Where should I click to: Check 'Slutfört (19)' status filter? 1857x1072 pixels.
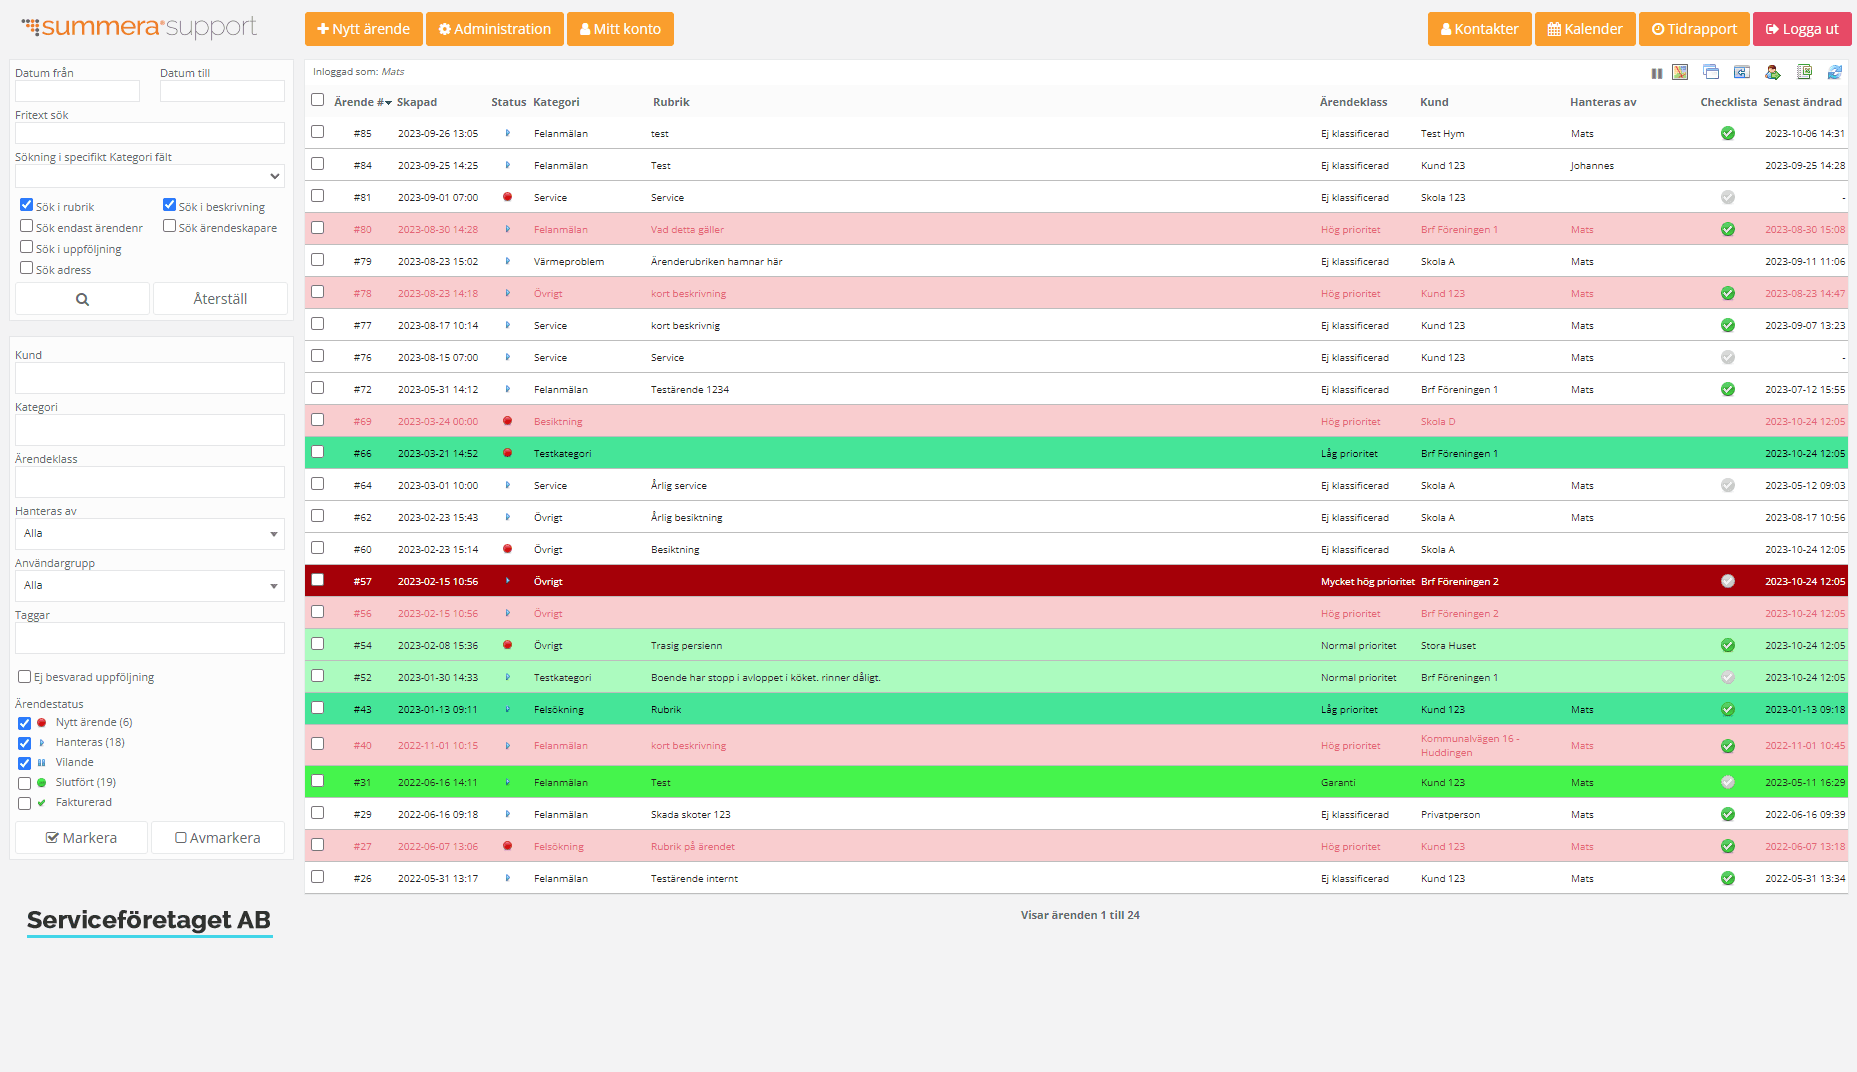tap(25, 783)
